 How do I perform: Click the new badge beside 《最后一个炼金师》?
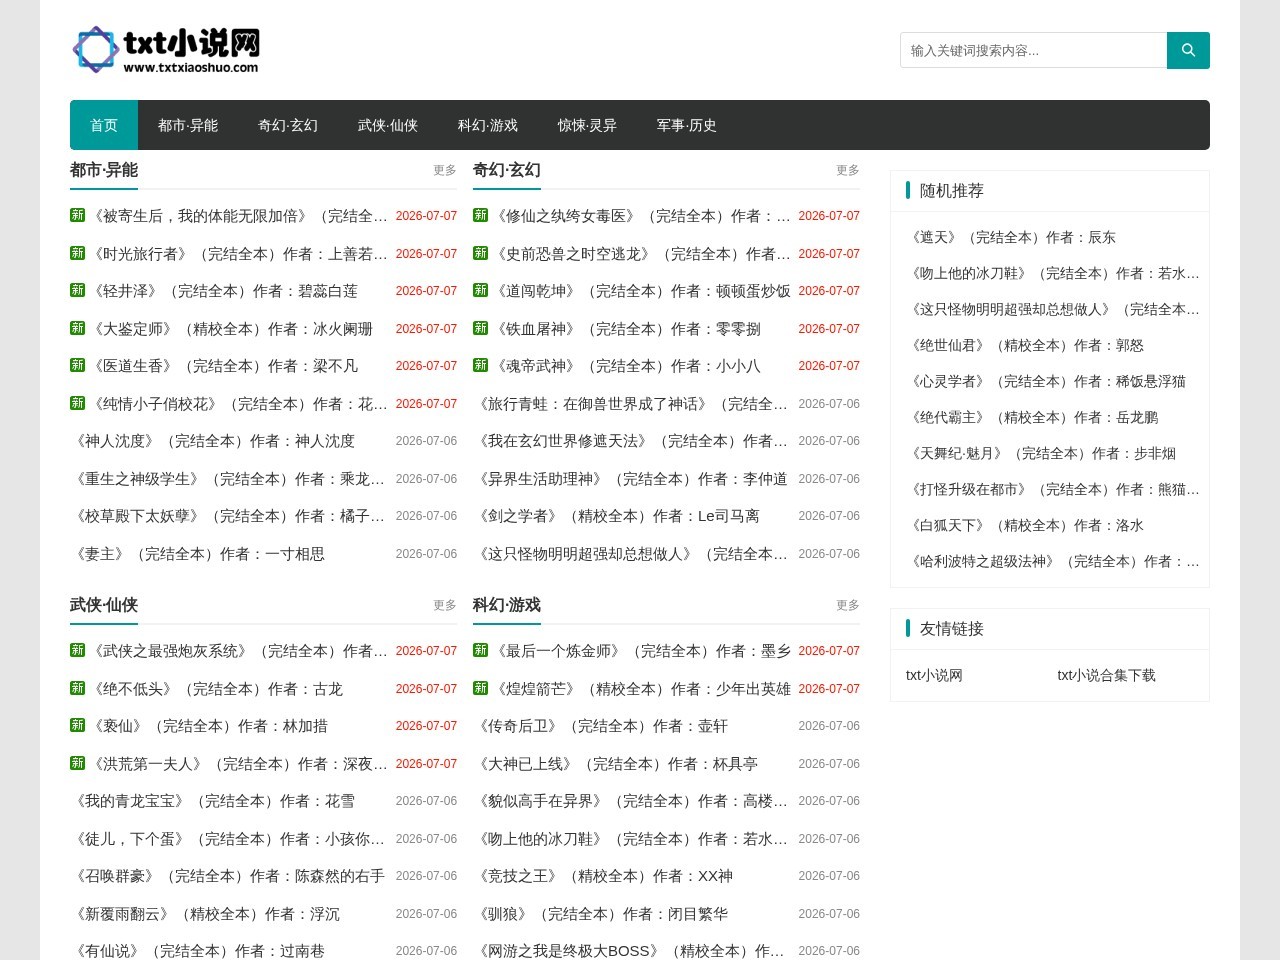point(480,650)
